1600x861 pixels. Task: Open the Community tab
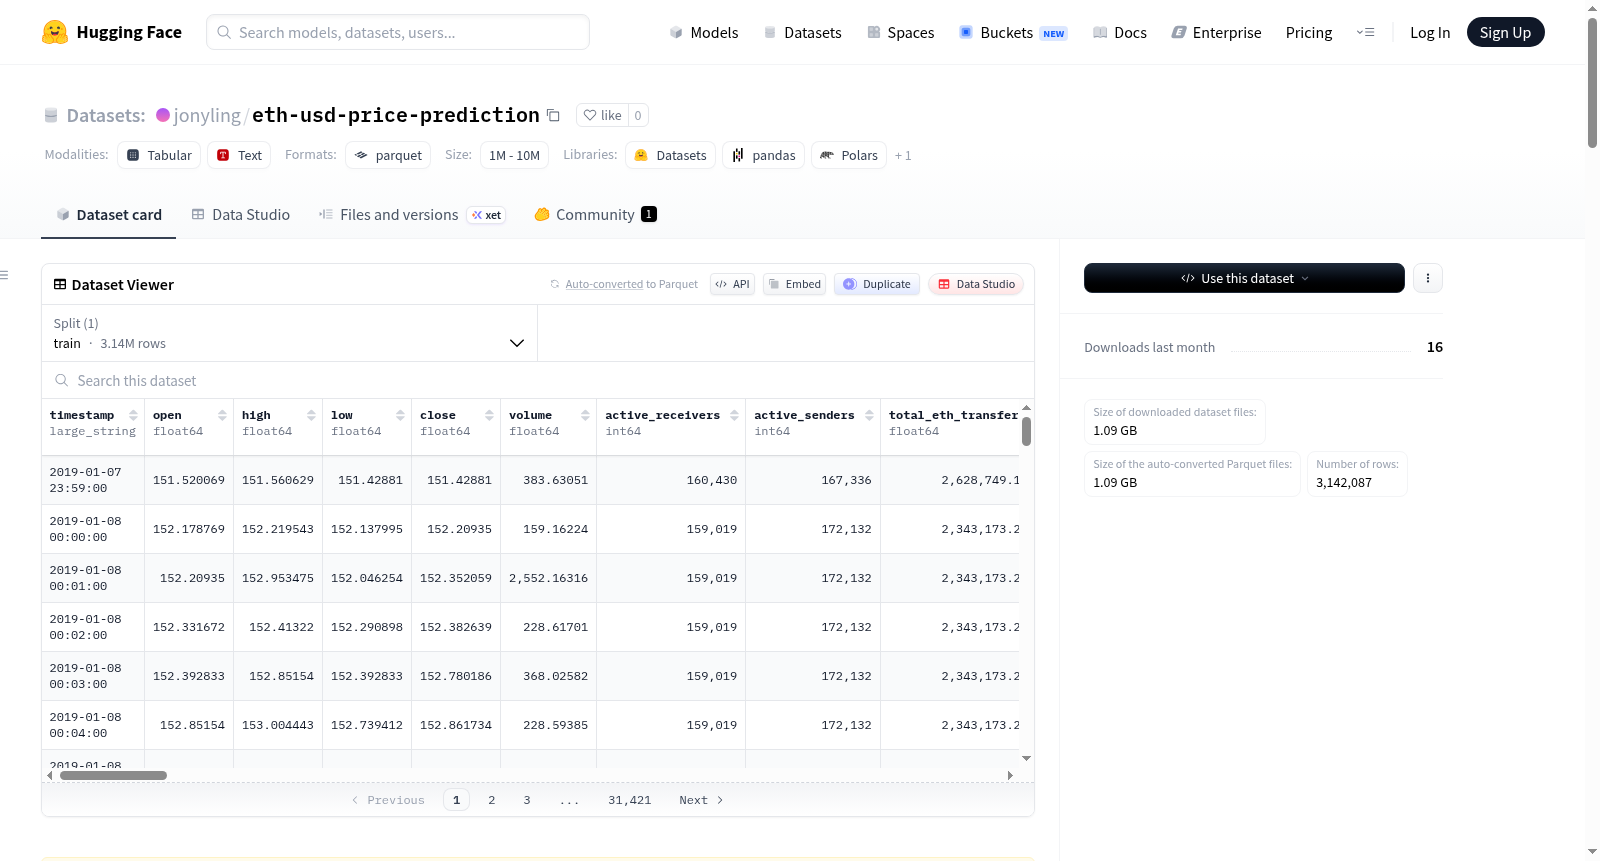[x=596, y=214]
